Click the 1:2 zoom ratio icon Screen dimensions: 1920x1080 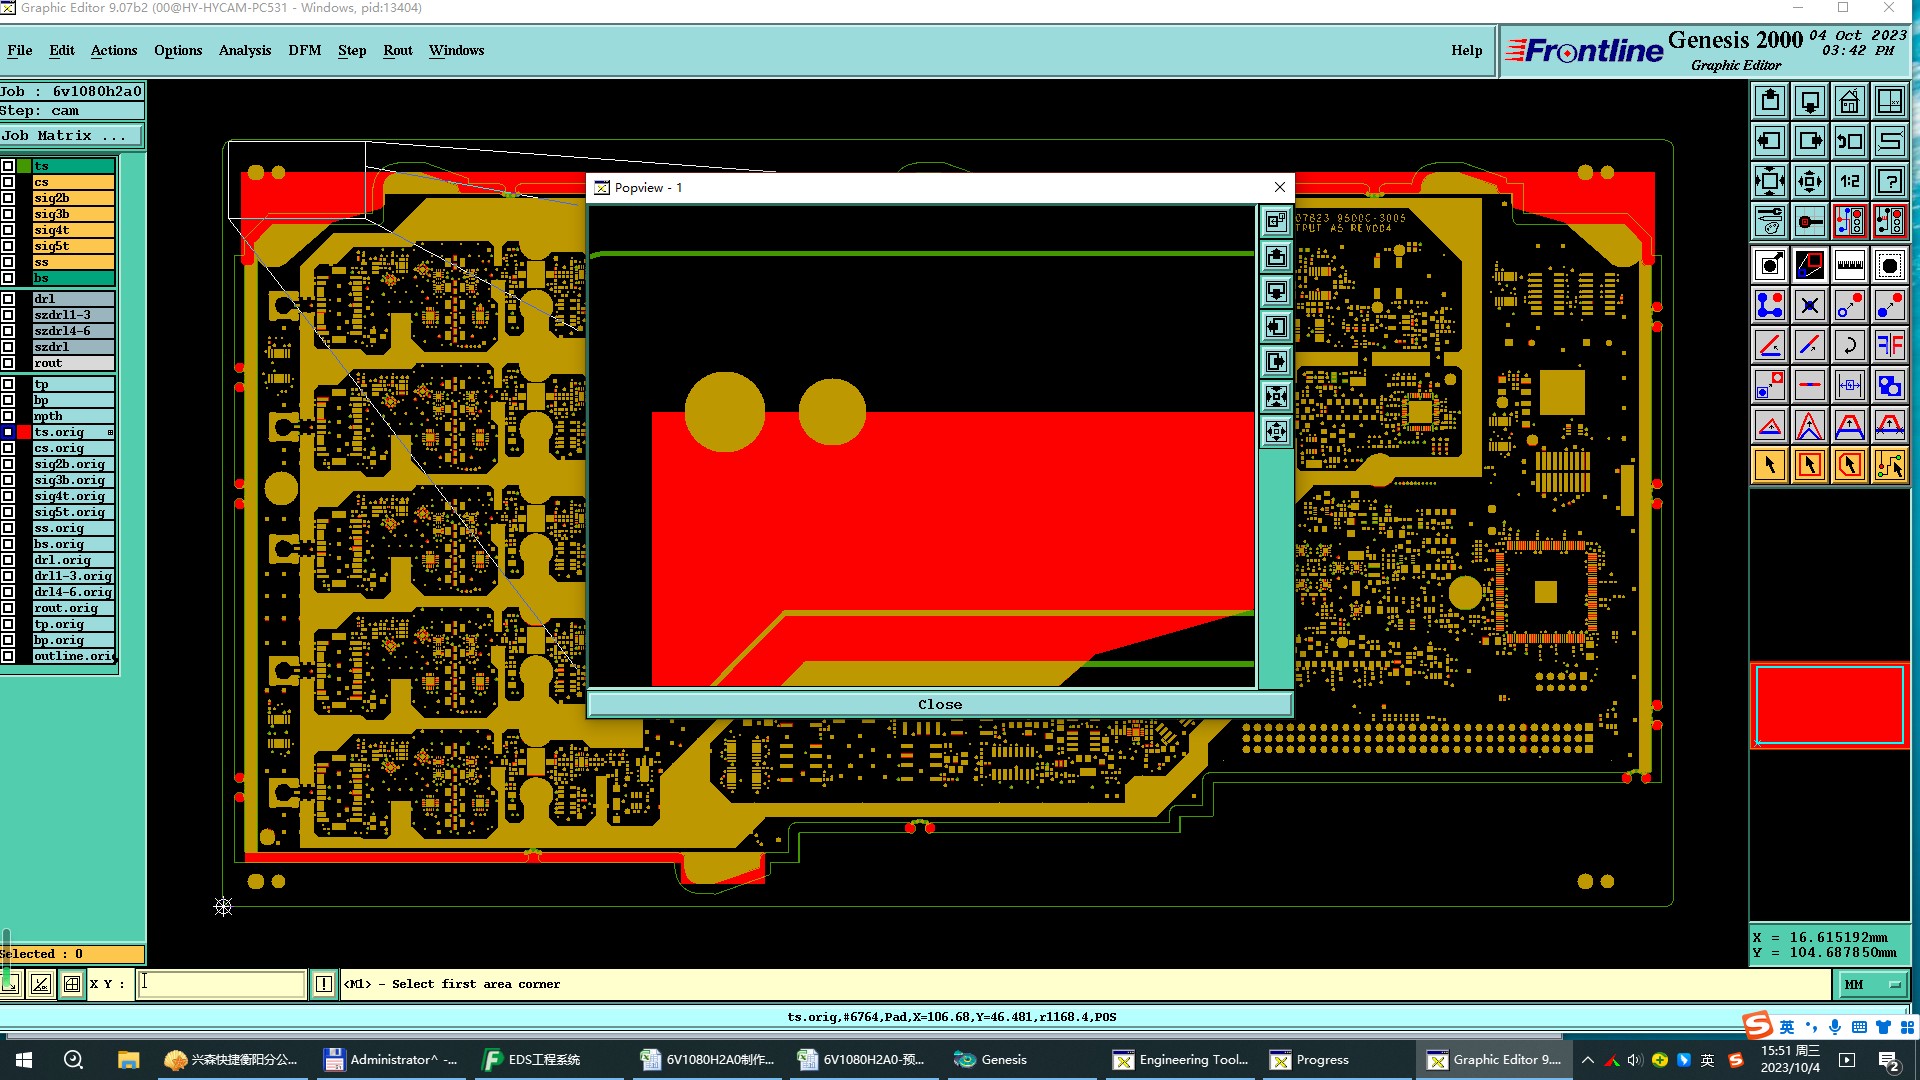click(x=1850, y=181)
